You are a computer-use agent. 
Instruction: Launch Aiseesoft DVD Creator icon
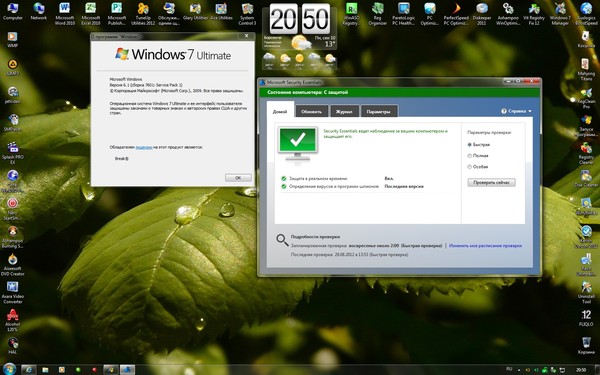pyautogui.click(x=12, y=264)
